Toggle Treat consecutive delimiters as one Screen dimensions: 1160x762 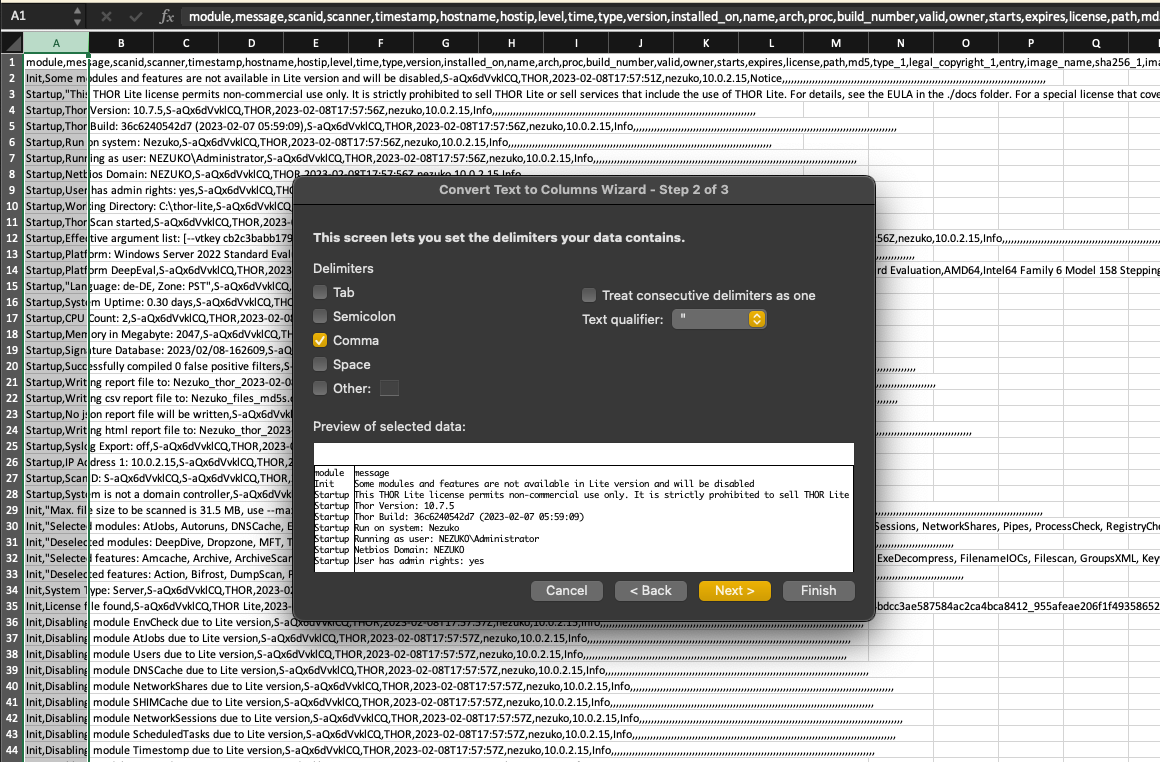click(x=590, y=295)
